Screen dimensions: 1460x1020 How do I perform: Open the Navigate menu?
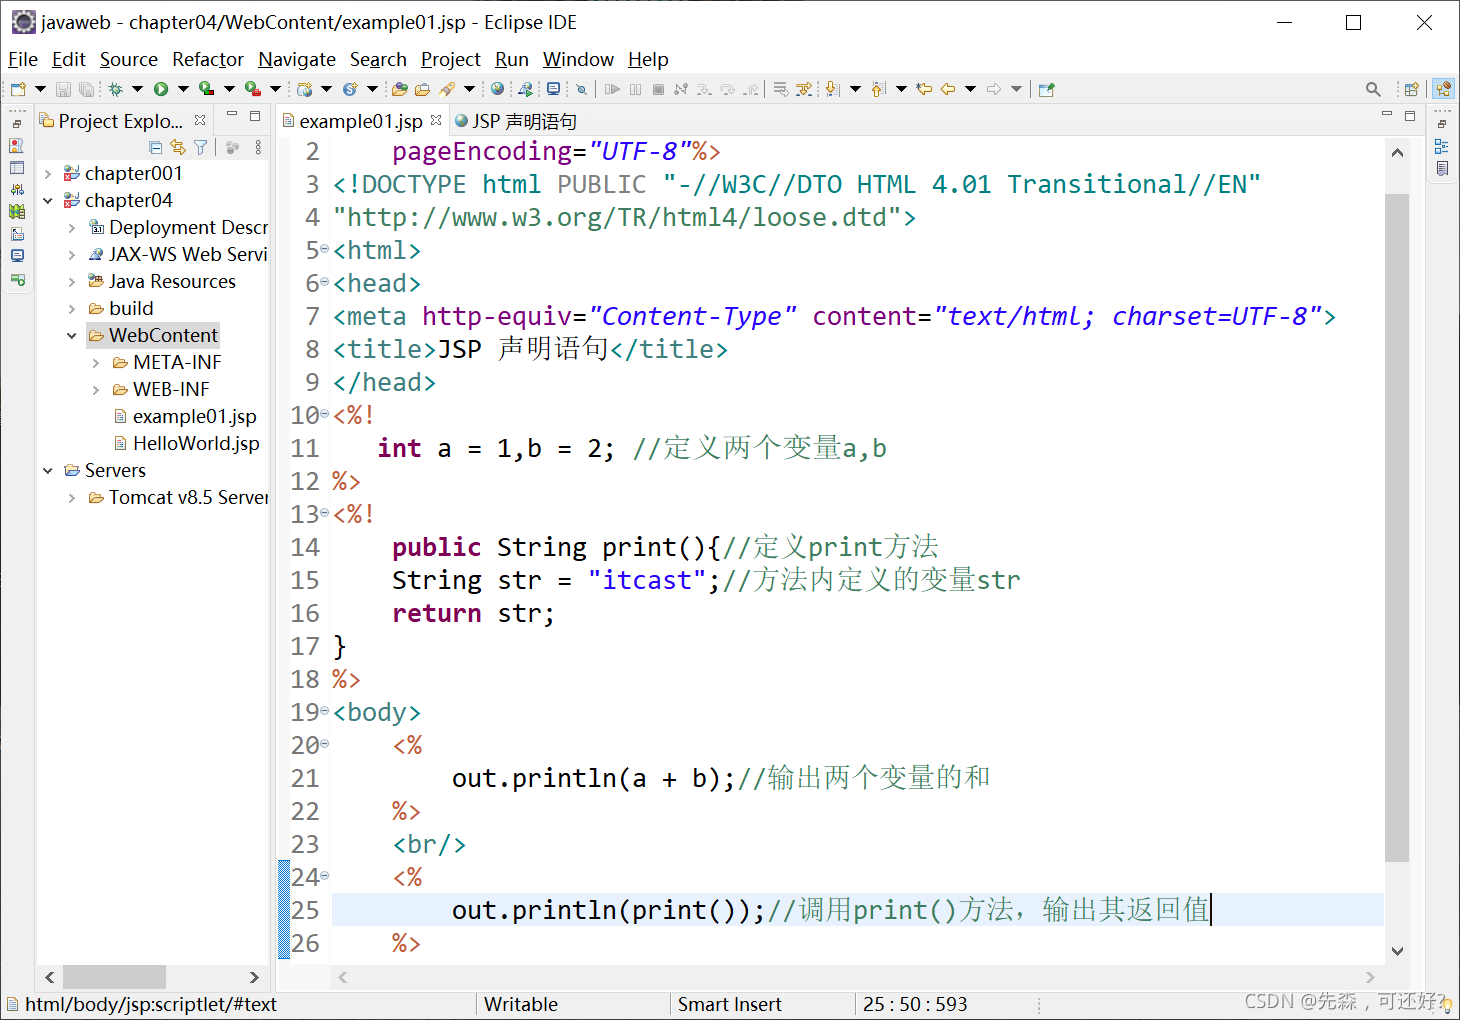tap(296, 59)
